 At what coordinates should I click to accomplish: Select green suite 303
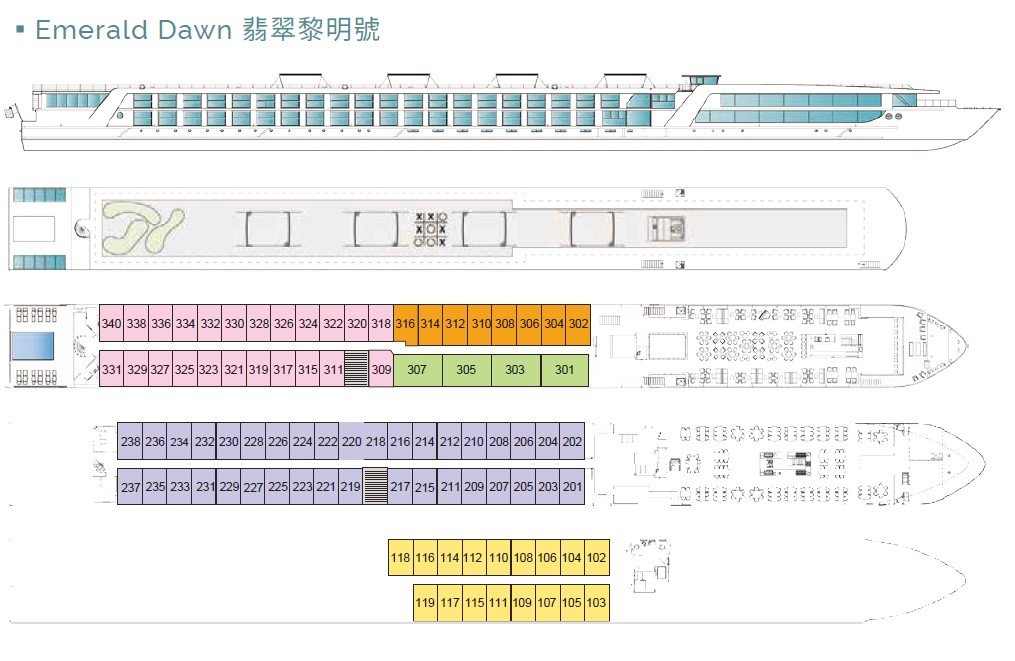coord(516,370)
